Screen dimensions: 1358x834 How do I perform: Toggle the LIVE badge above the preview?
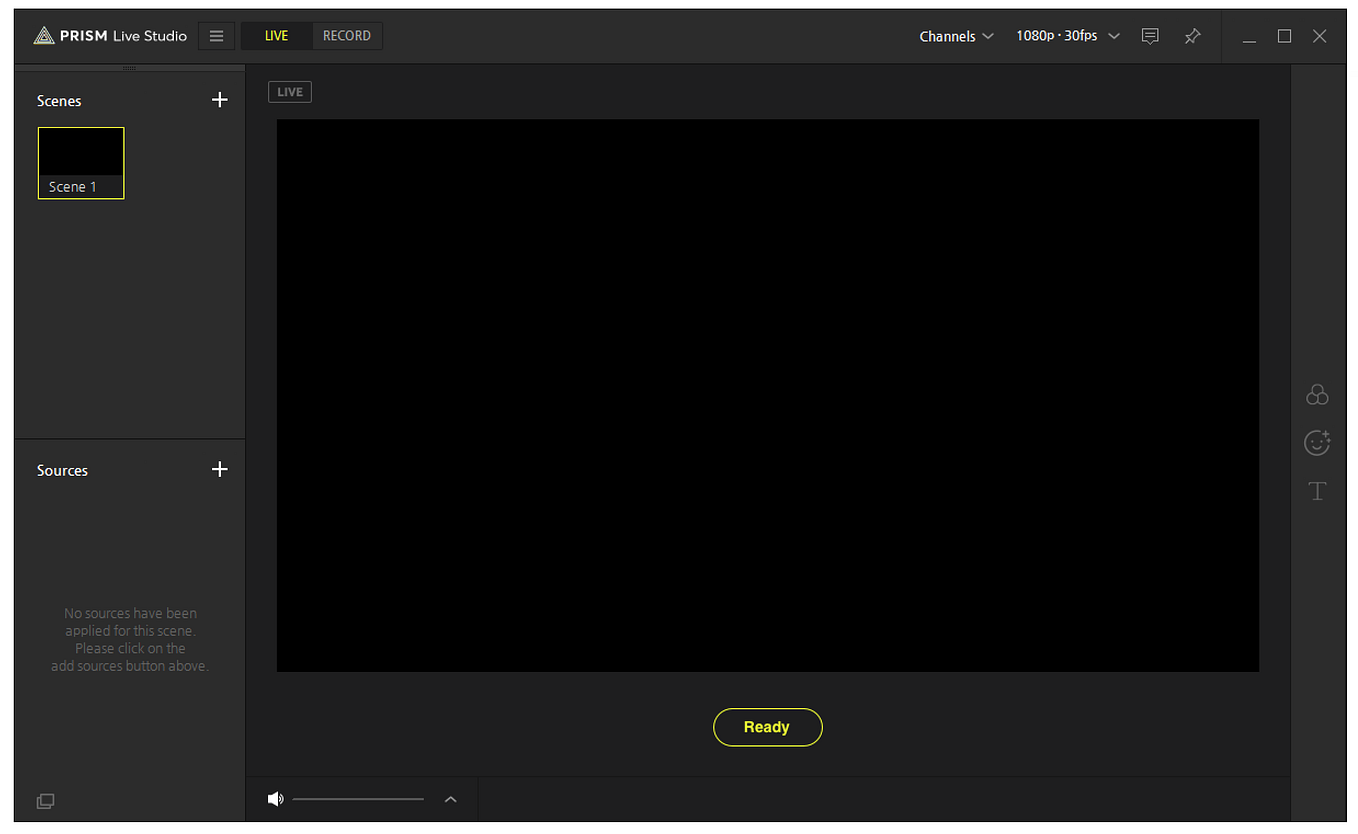[289, 91]
